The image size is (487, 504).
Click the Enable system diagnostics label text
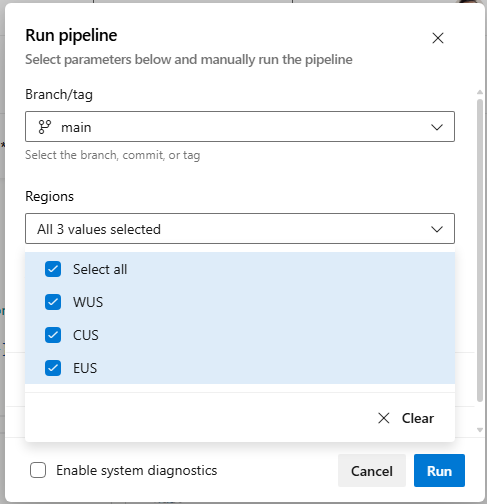point(137,470)
